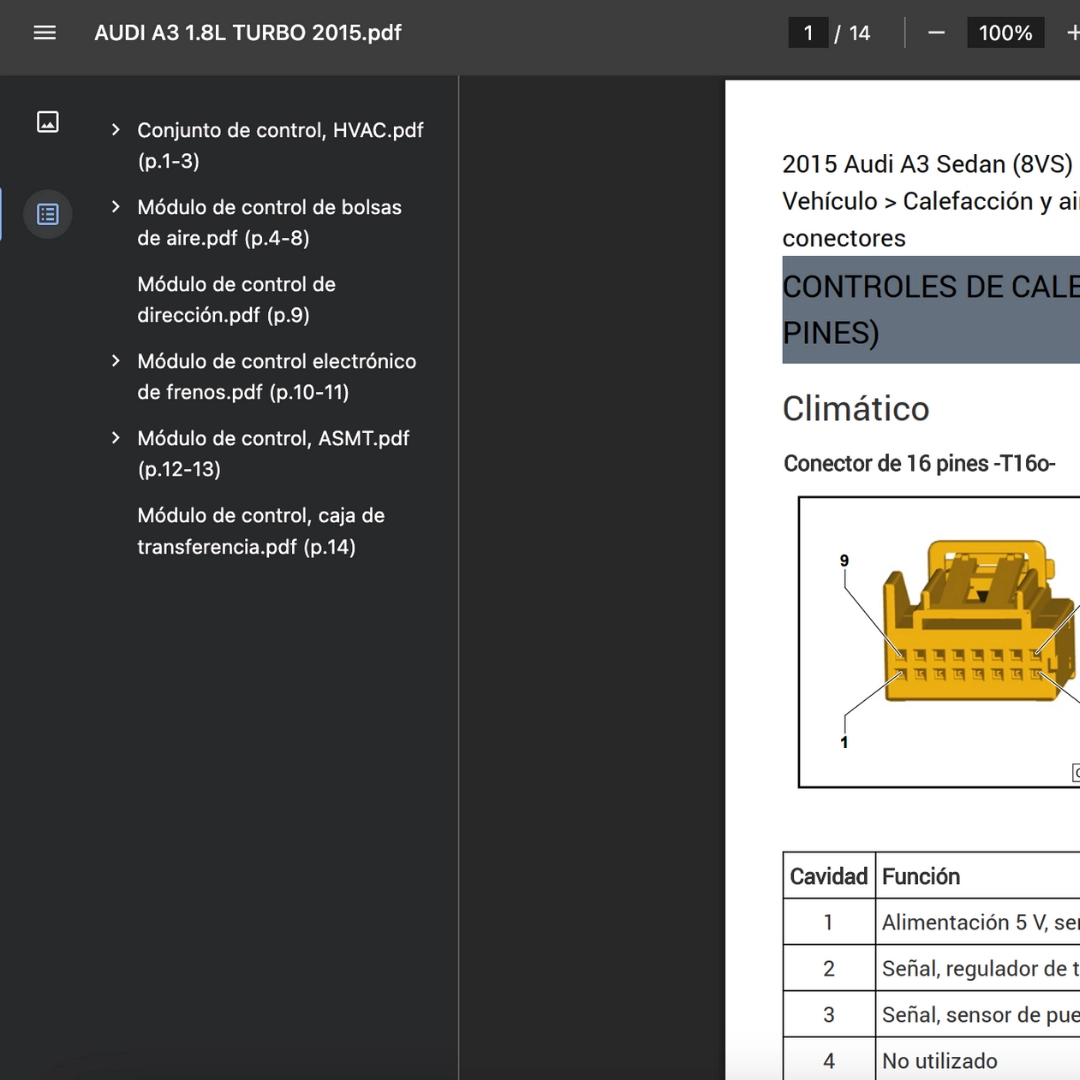Switch sidebar to page thumbnails view
The height and width of the screenshot is (1080, 1080).
47,122
